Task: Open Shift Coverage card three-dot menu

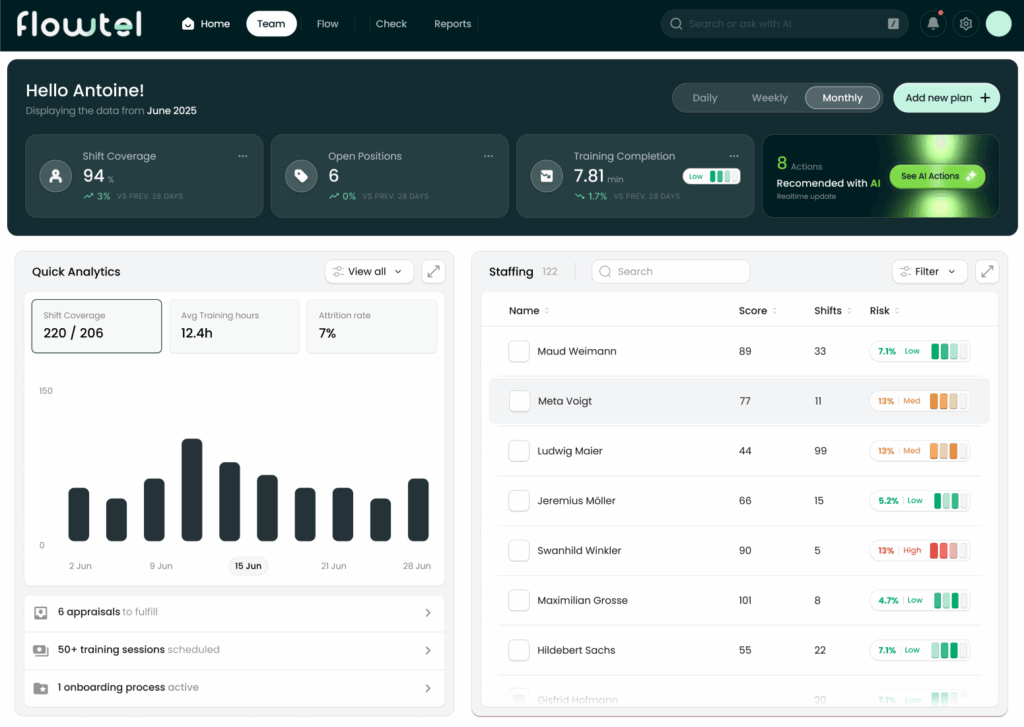Action: click(243, 156)
